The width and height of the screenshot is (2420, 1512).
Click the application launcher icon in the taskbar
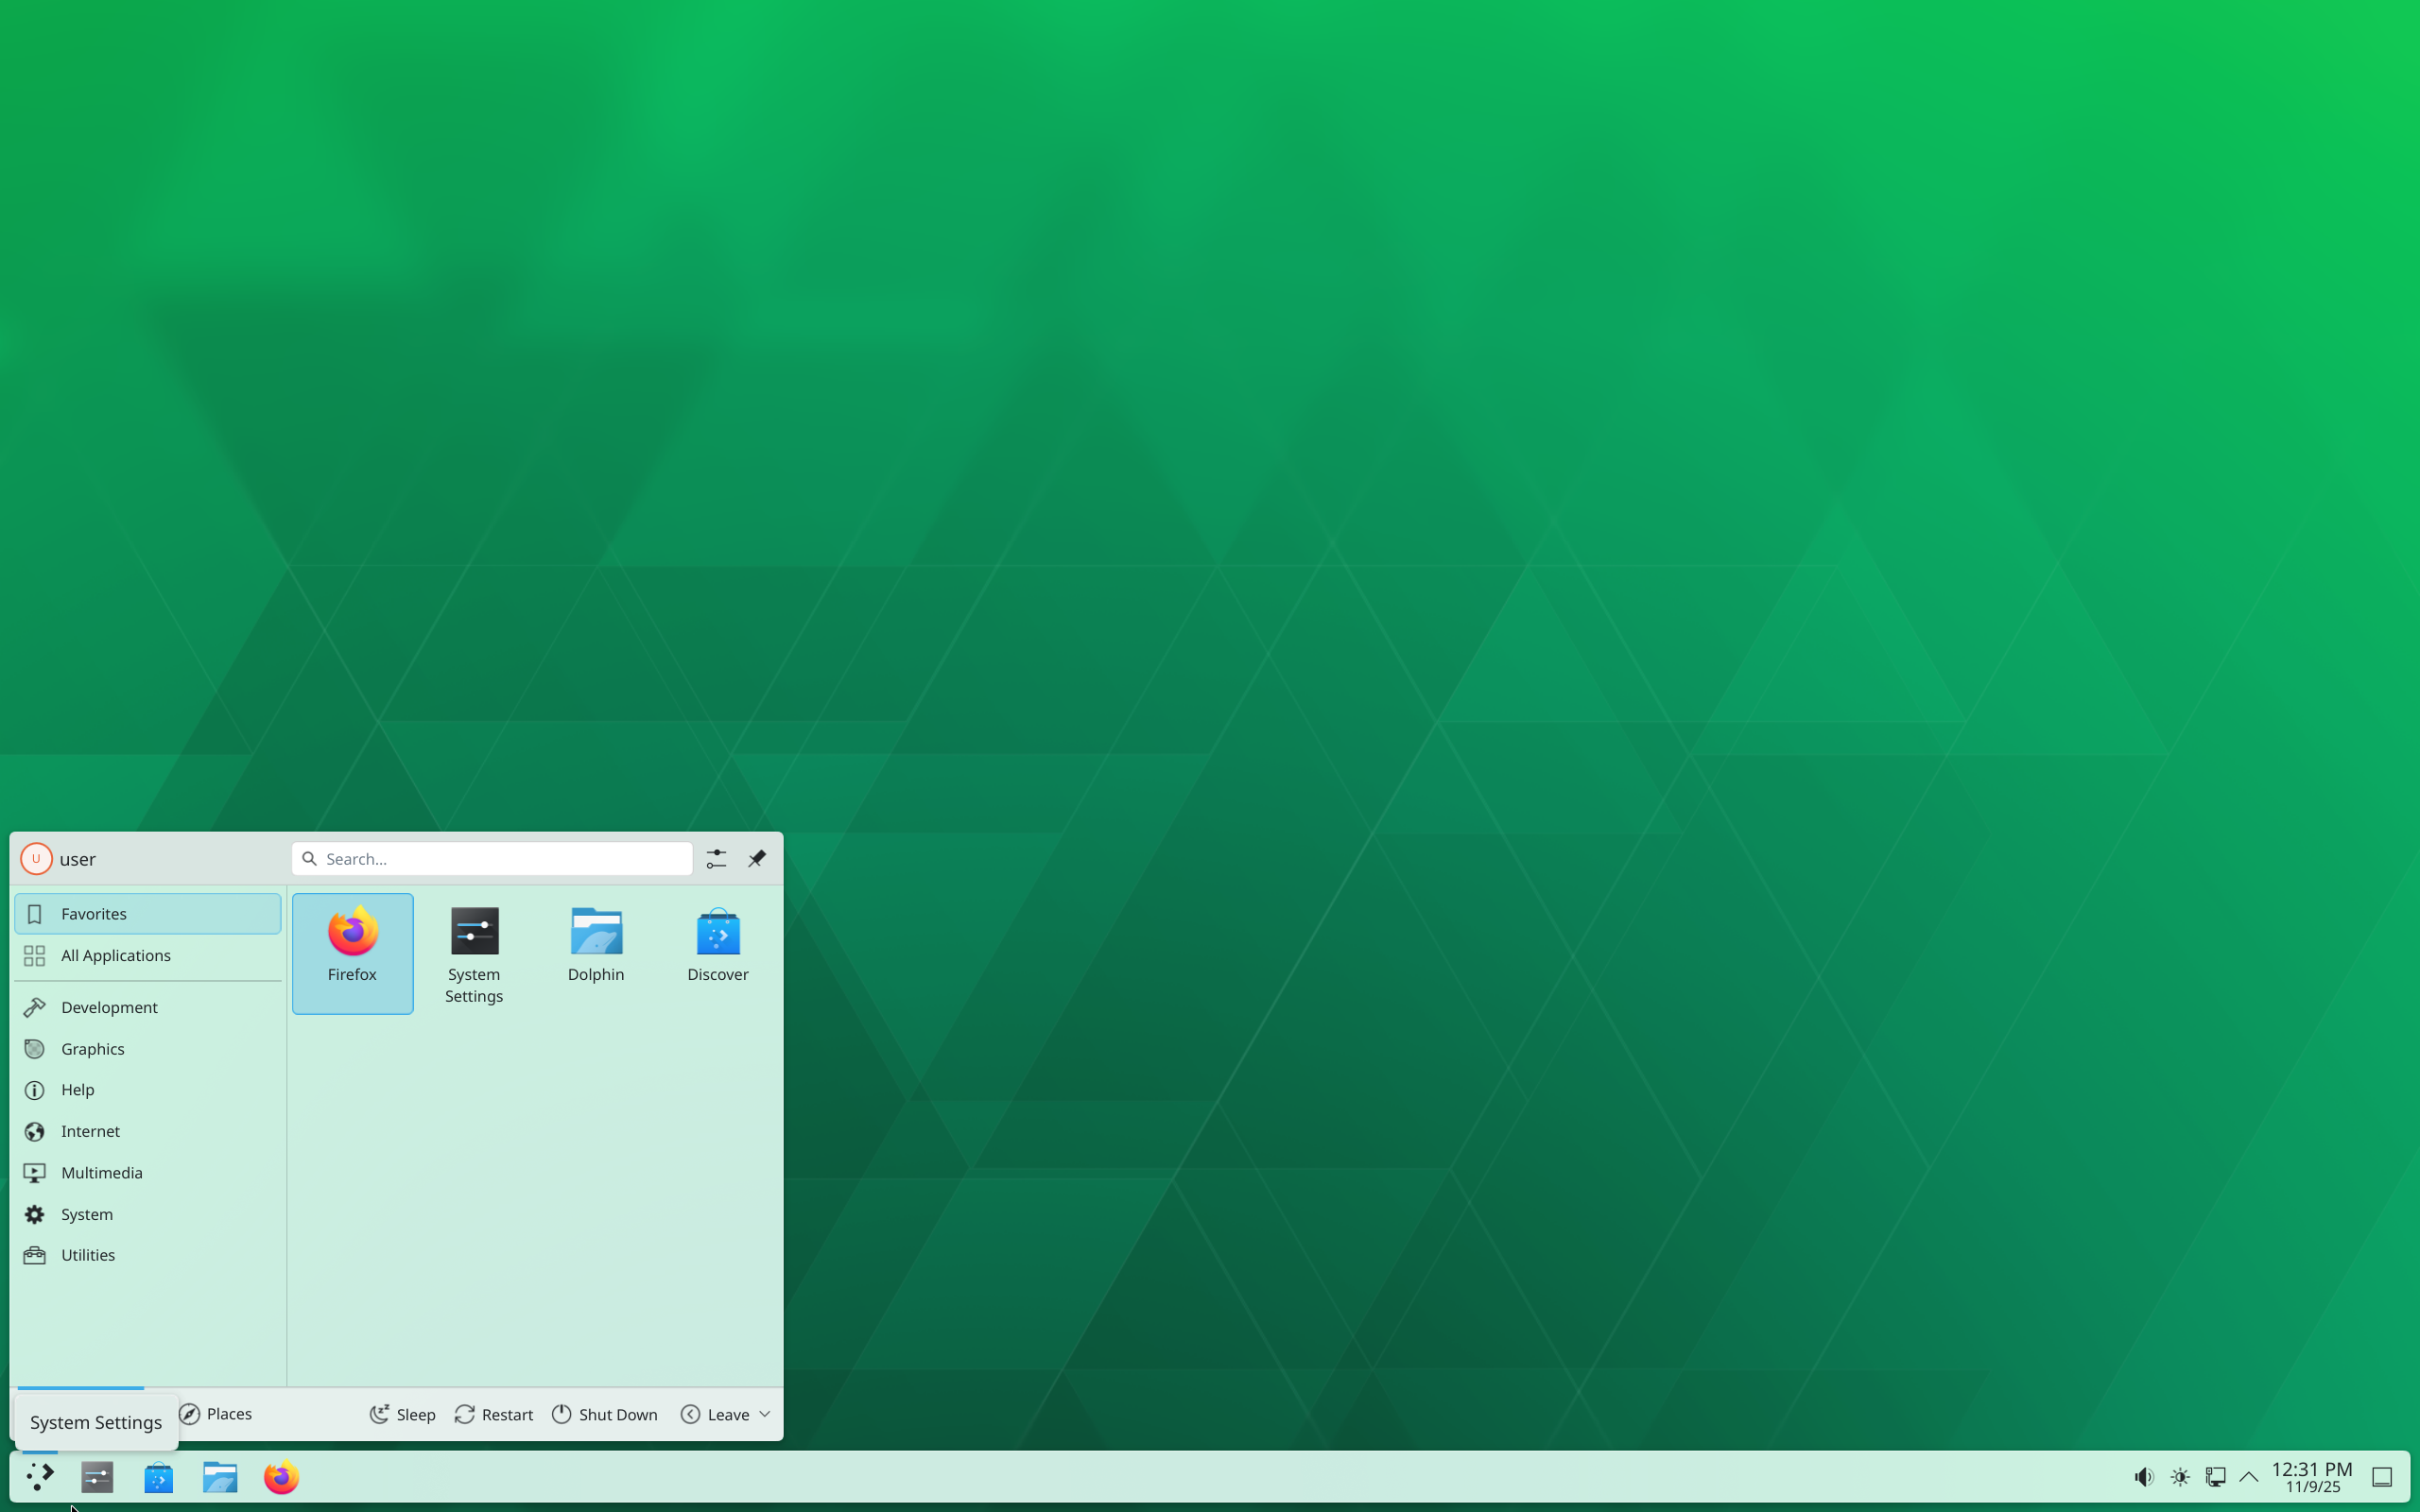(39, 1477)
